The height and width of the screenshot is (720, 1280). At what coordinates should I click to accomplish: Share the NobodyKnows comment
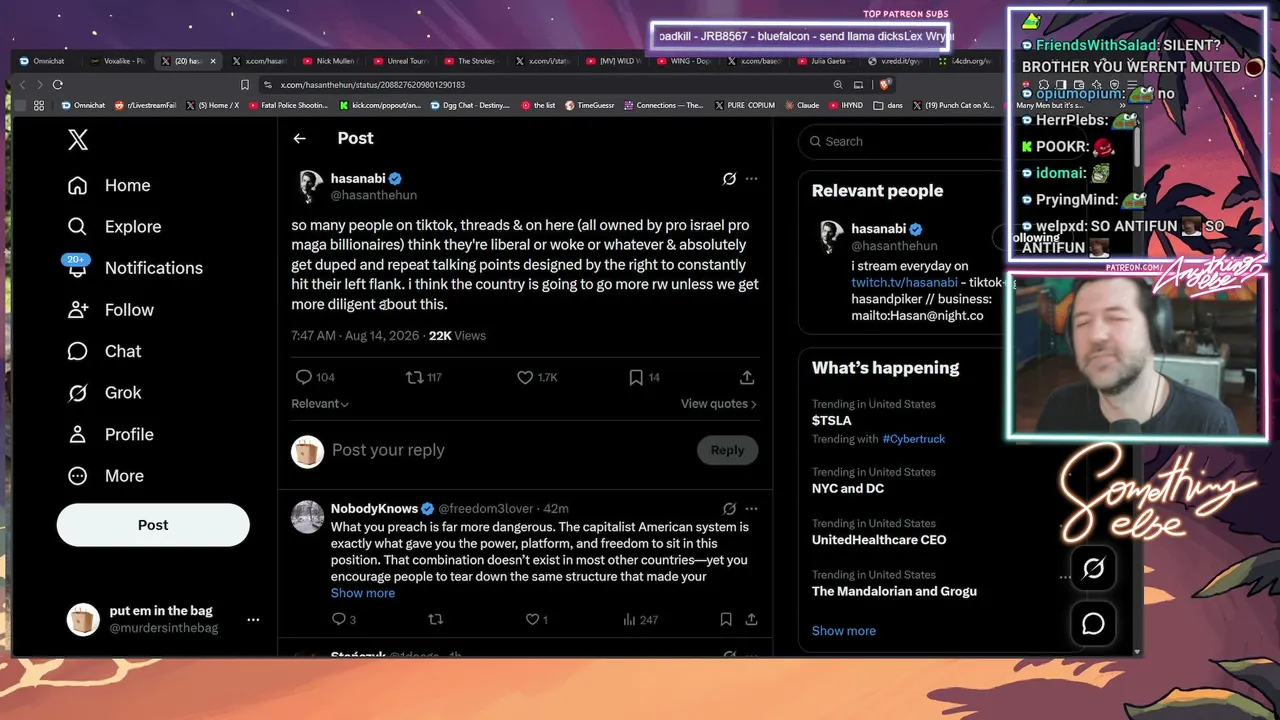(x=751, y=620)
